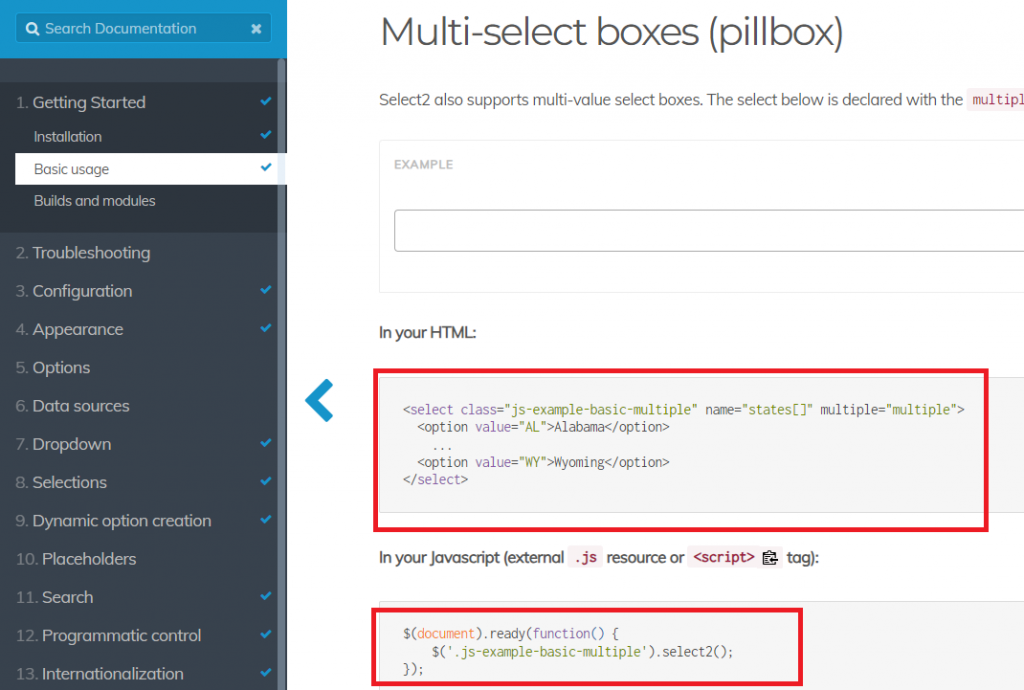1024x690 pixels.
Task: Click the Wyoming option code line
Action: tap(543, 463)
